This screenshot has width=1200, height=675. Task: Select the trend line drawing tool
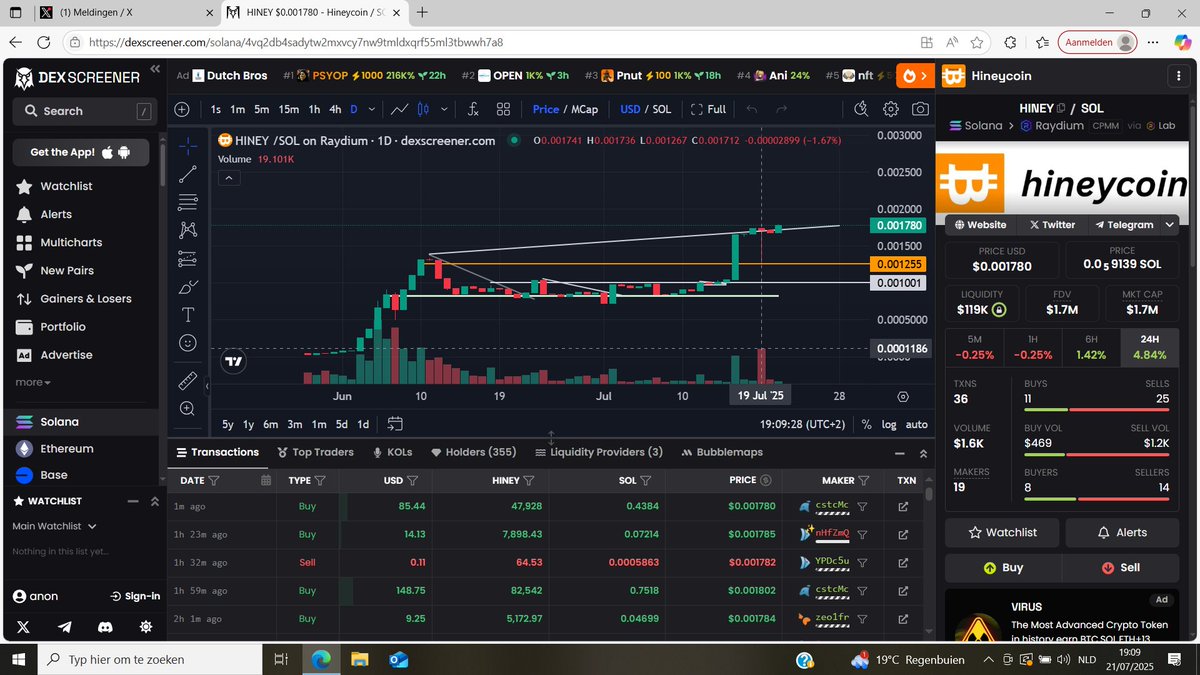[187, 173]
